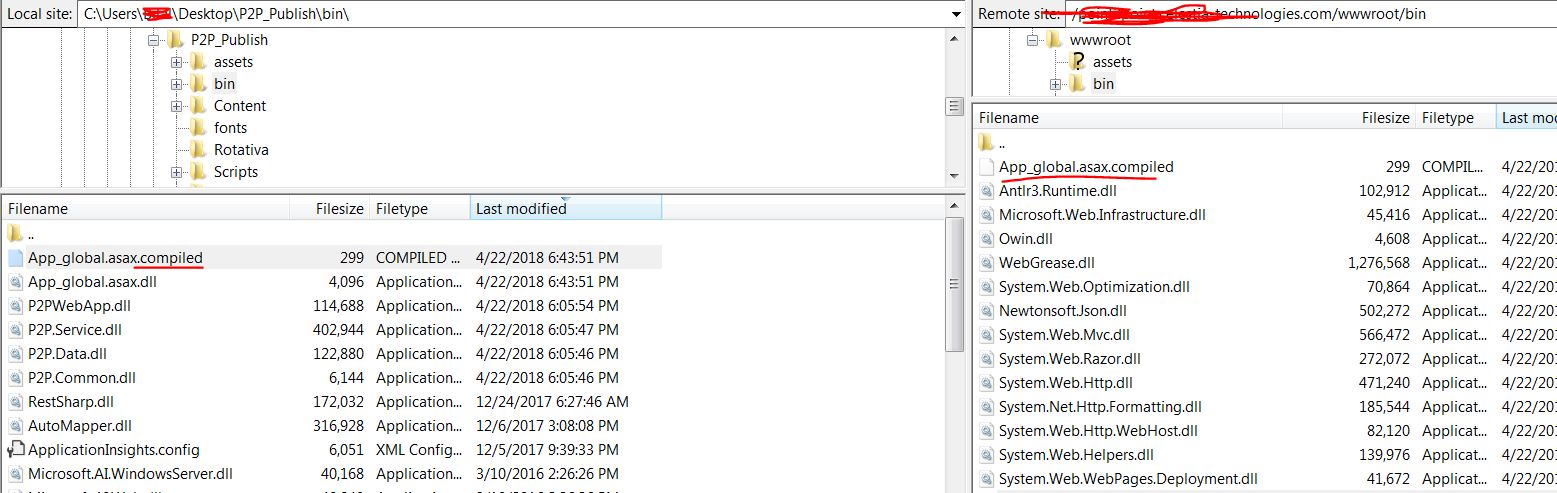The height and width of the screenshot is (493, 1557).
Task: Select remote assets folder with question mark
Action: [x=1112, y=62]
